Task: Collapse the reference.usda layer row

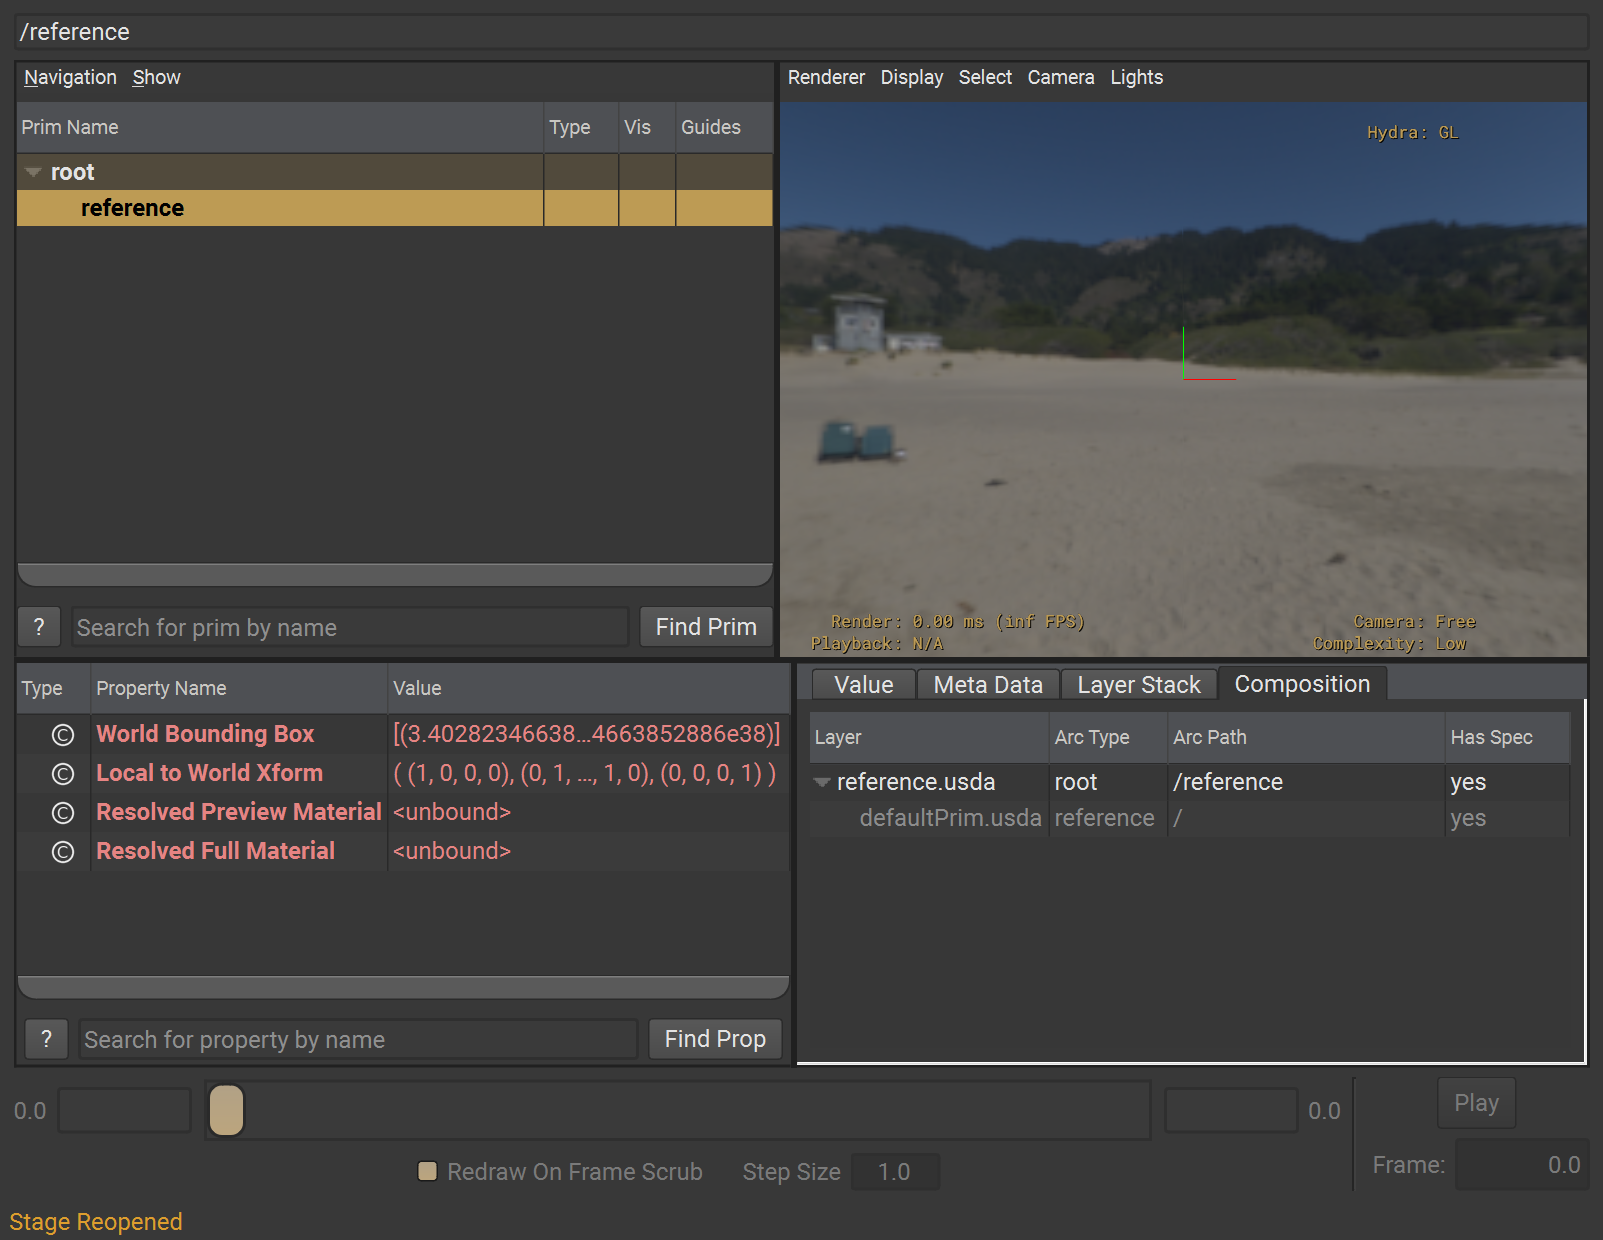Action: click(x=822, y=782)
